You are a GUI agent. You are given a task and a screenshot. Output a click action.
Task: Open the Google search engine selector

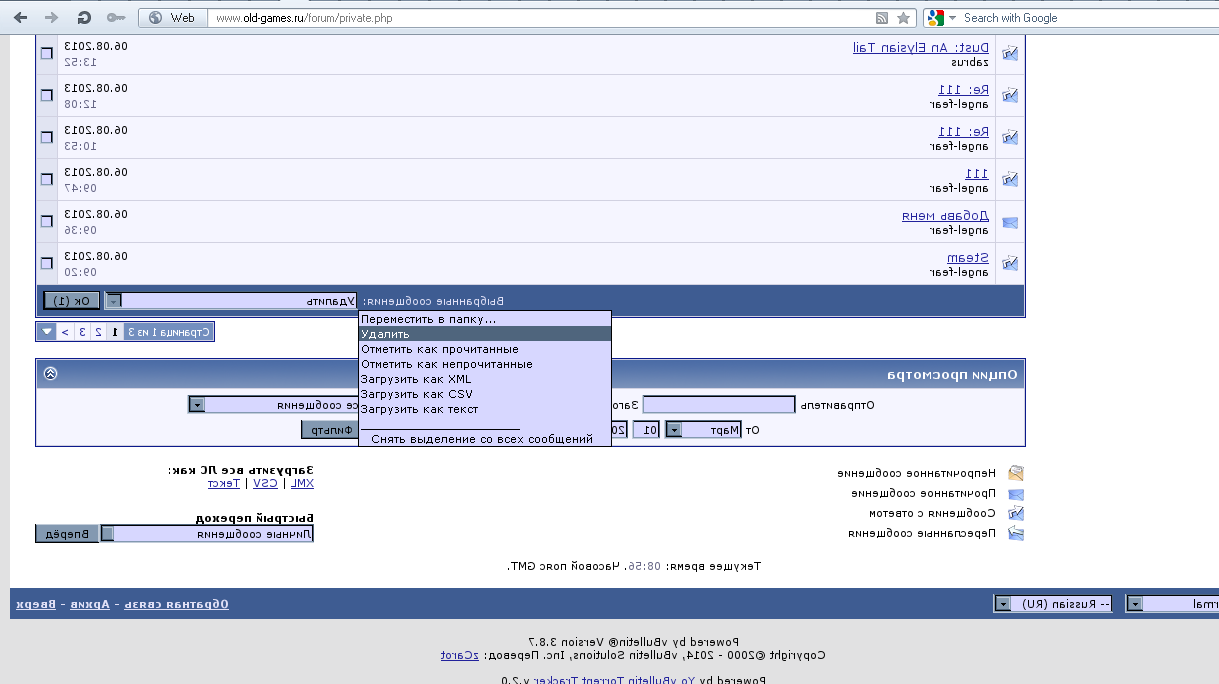point(941,18)
